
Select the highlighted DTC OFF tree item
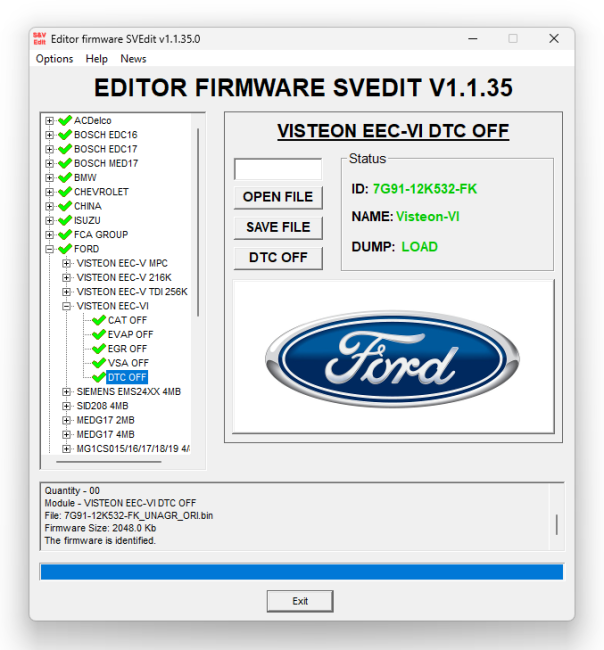127,377
